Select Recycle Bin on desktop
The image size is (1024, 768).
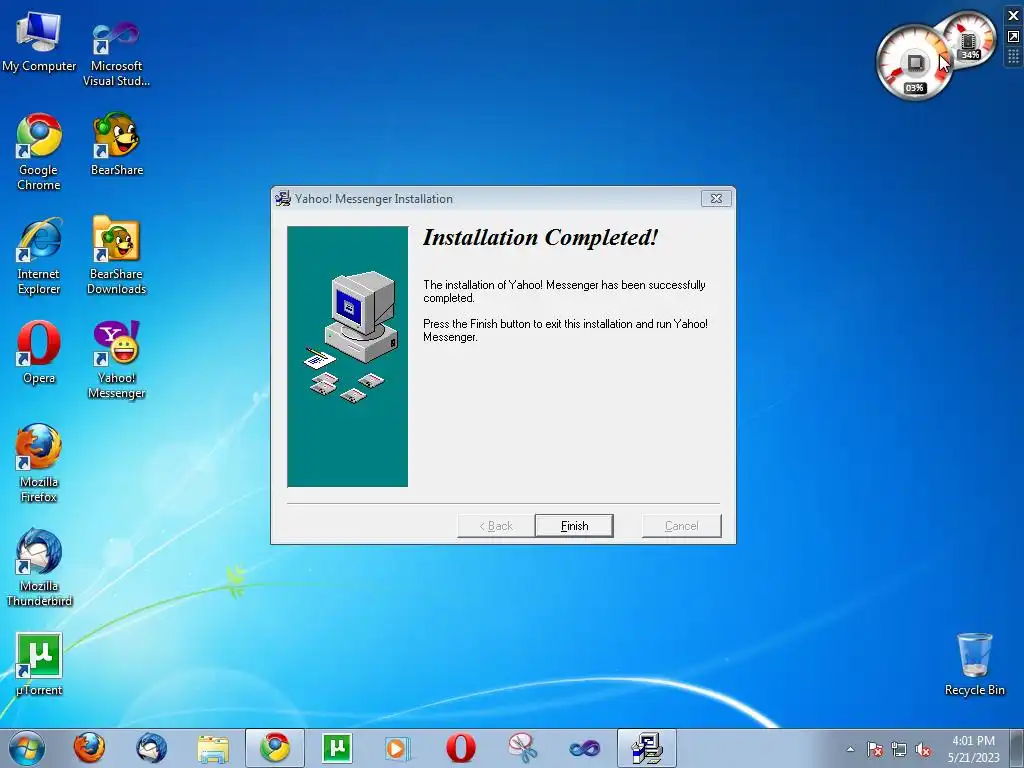pyautogui.click(x=974, y=664)
